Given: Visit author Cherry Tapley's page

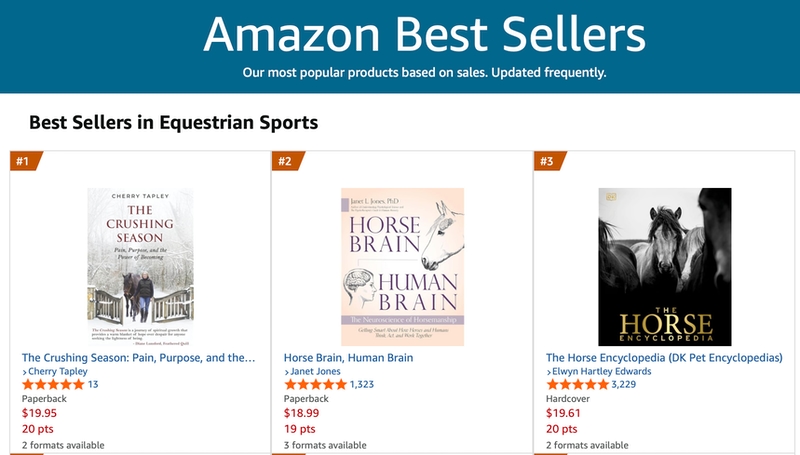Looking at the screenshot, I should pyautogui.click(x=58, y=372).
